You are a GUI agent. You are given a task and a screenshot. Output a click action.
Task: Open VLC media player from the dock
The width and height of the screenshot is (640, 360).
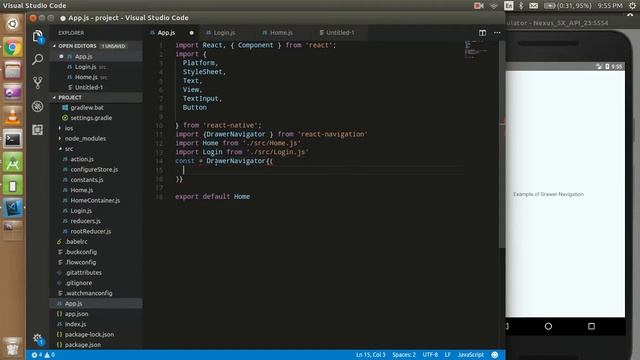(x=13, y=117)
